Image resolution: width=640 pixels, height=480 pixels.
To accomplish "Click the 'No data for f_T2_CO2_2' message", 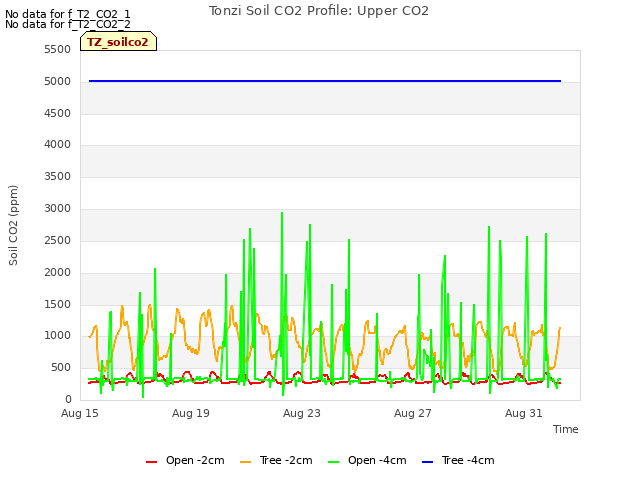I will (68, 24).
